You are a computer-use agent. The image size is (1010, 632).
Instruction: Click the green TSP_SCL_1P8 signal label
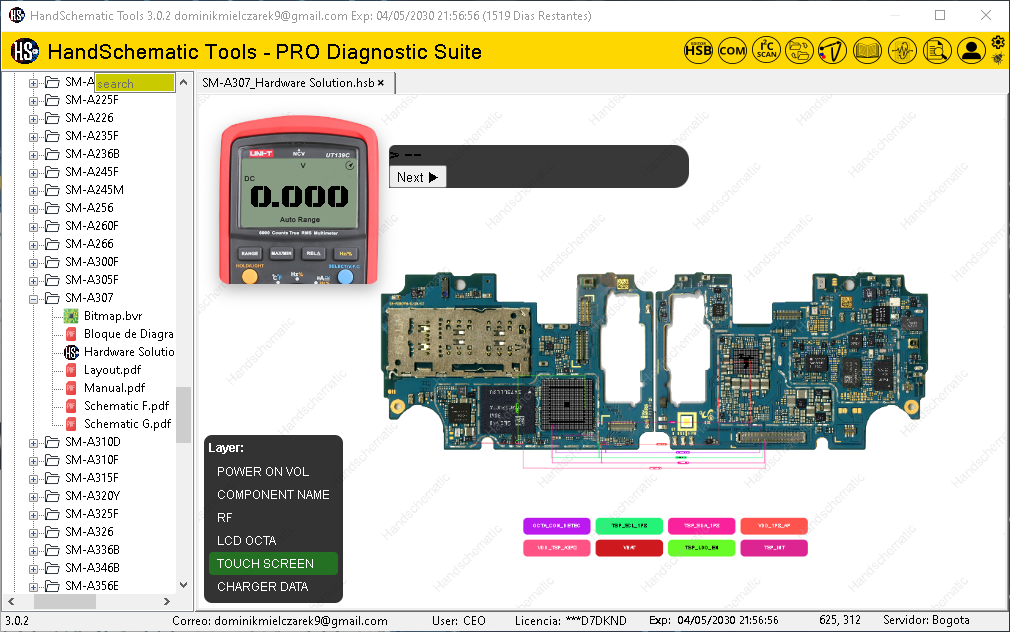[629, 526]
